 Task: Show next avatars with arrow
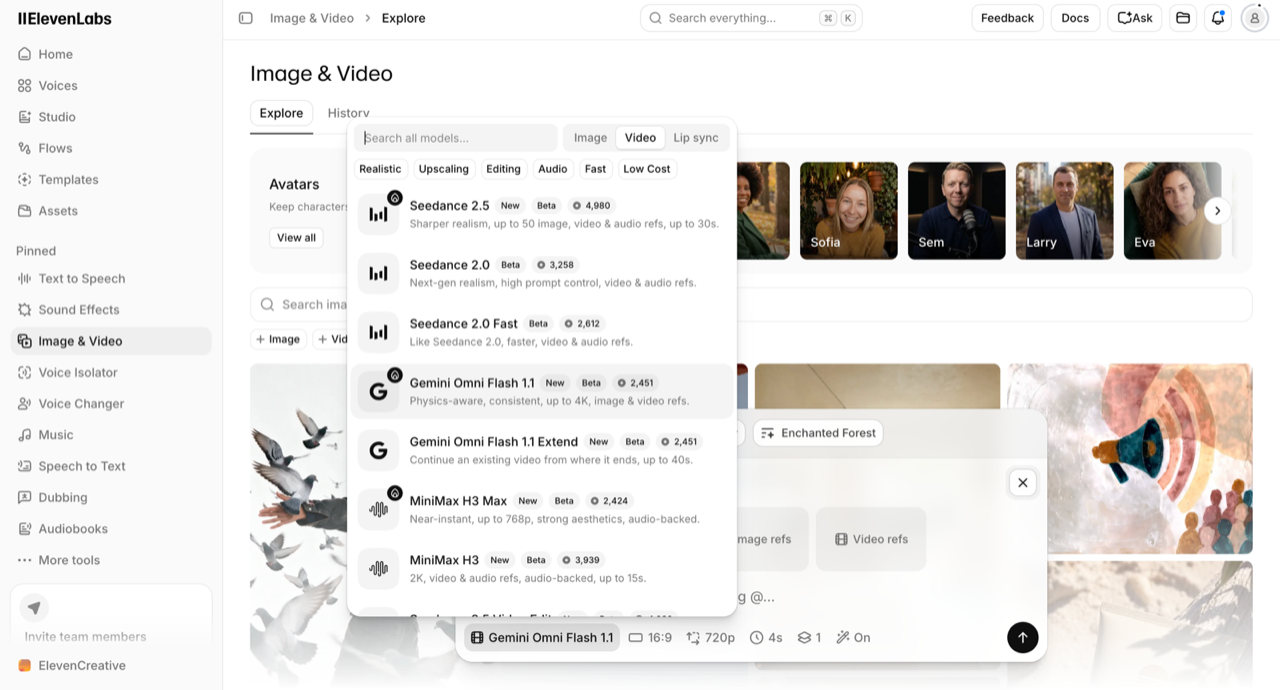[1217, 211]
